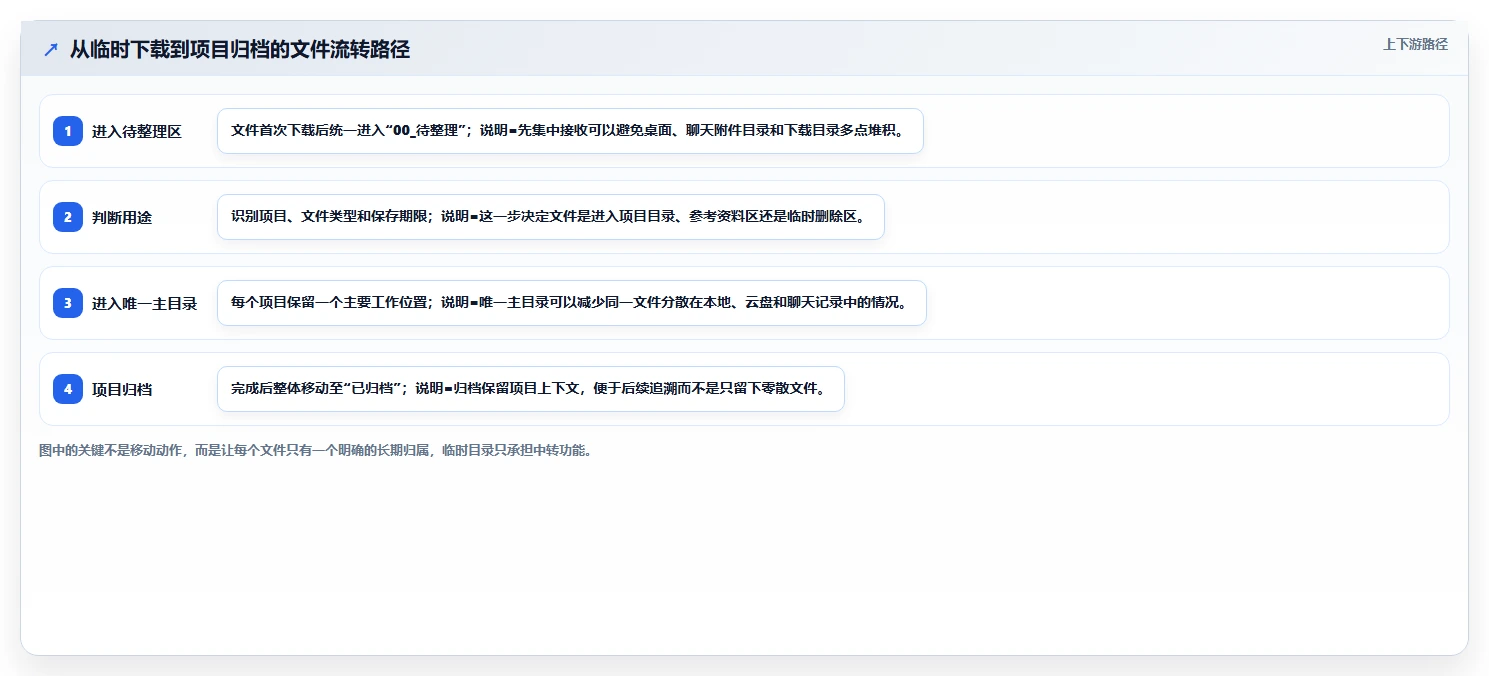Click the step 3 number badge
Screen dimensions: 1489x676
68,303
